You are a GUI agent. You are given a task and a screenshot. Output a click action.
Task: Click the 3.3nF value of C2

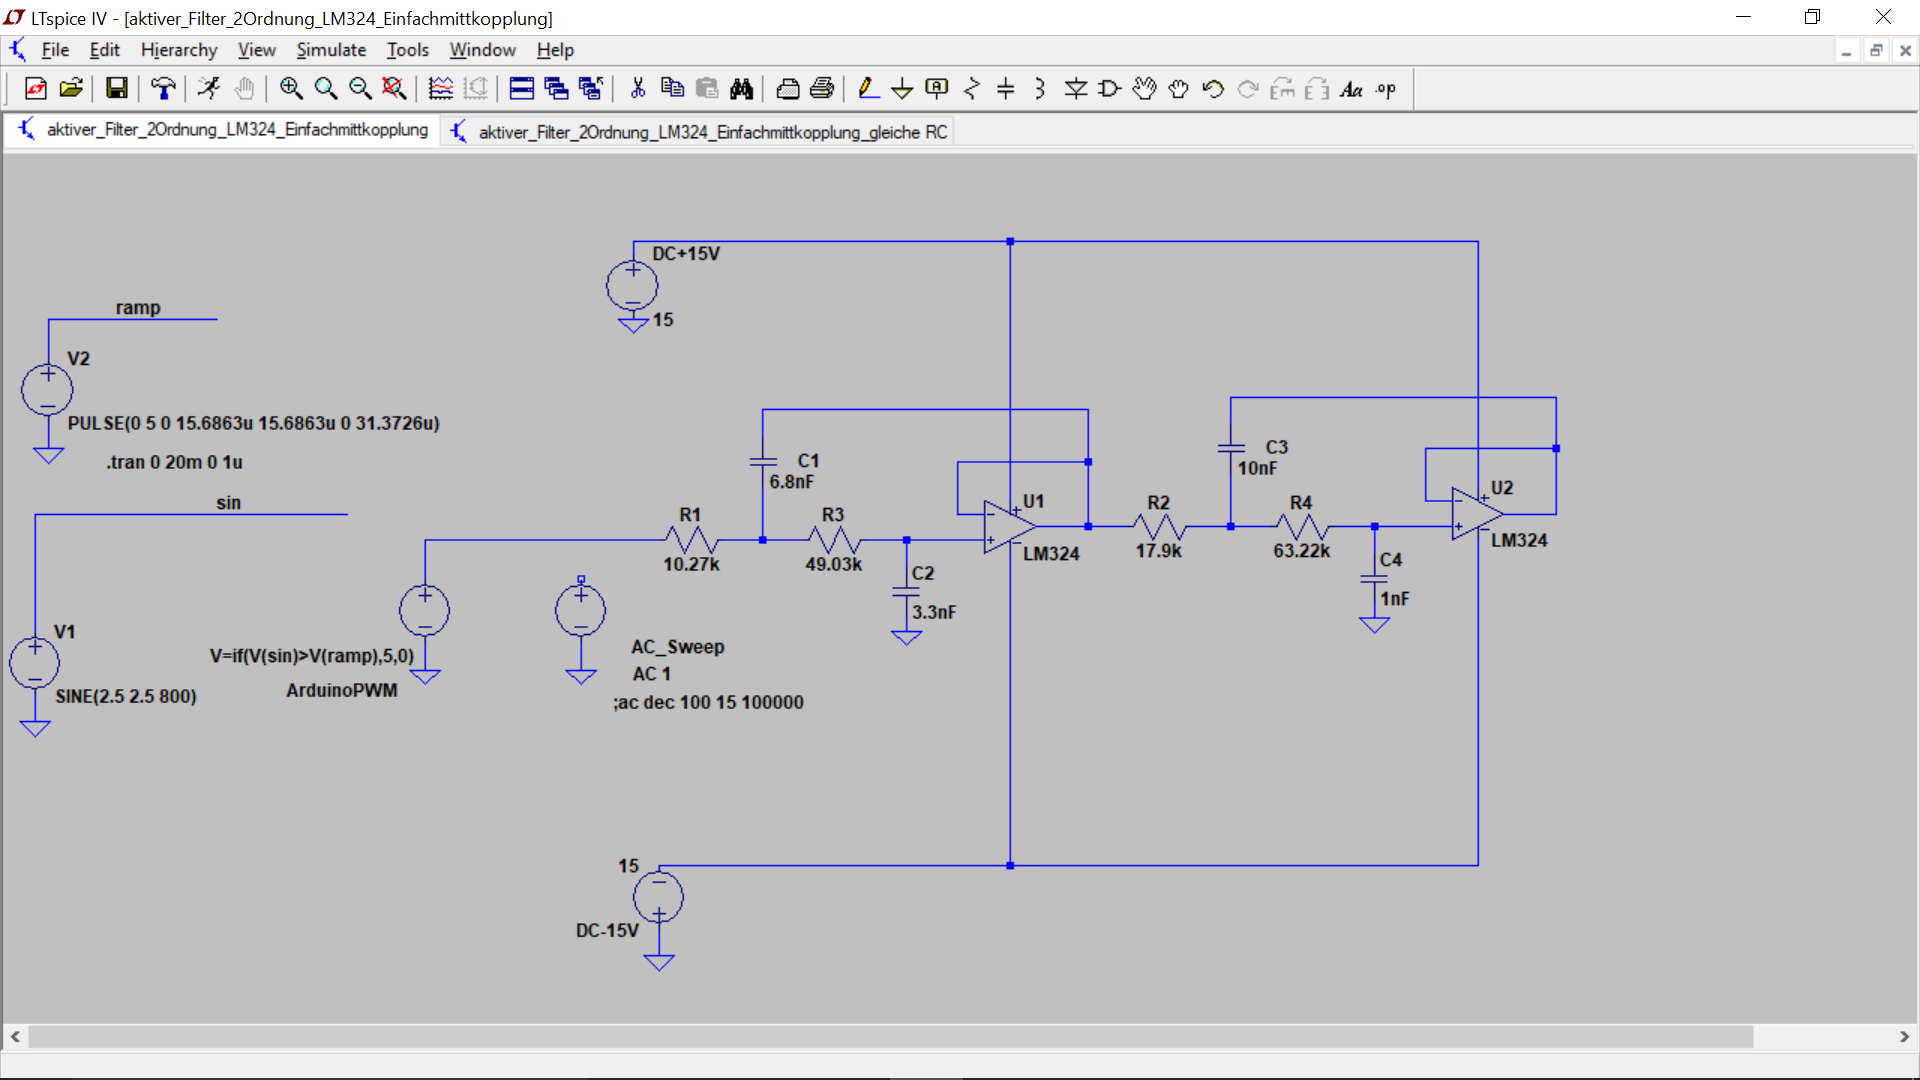934,612
